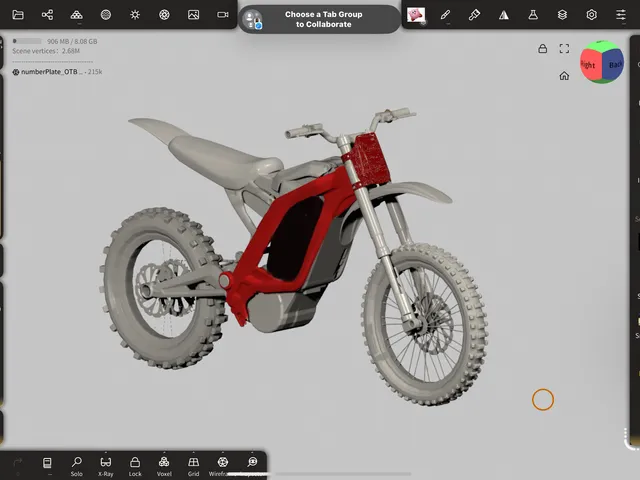Toggle the object Lock button
The width and height of the screenshot is (640, 480).
[x=135, y=466]
